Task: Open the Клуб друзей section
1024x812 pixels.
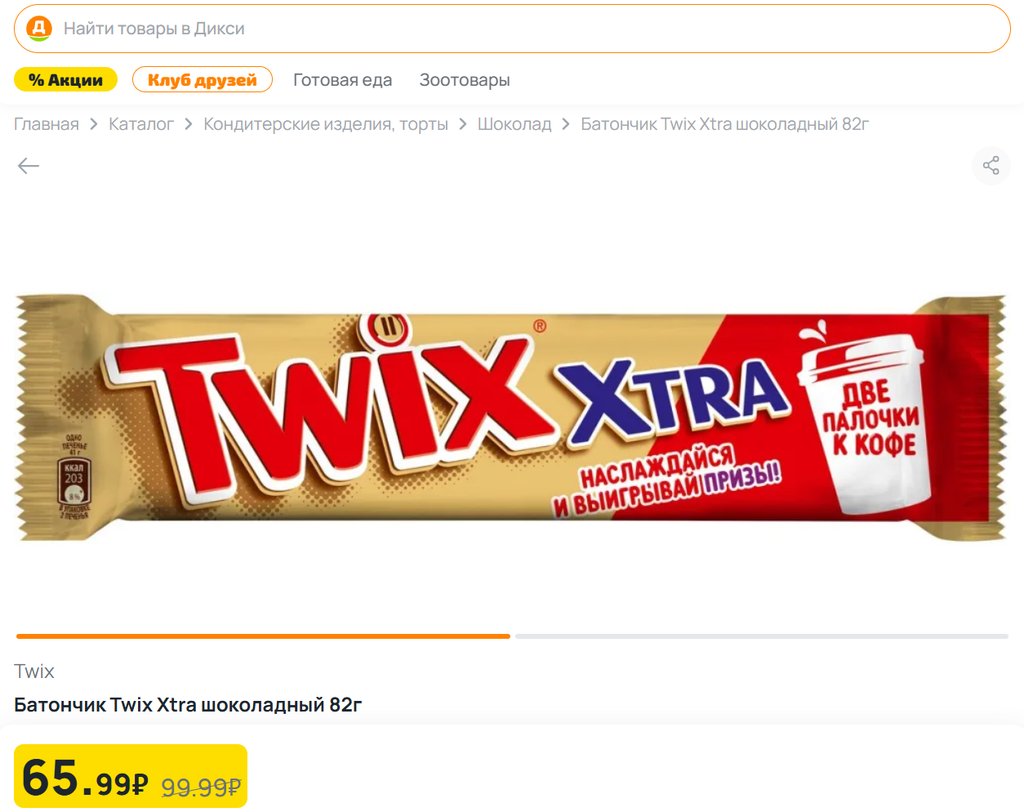Action: [x=202, y=80]
